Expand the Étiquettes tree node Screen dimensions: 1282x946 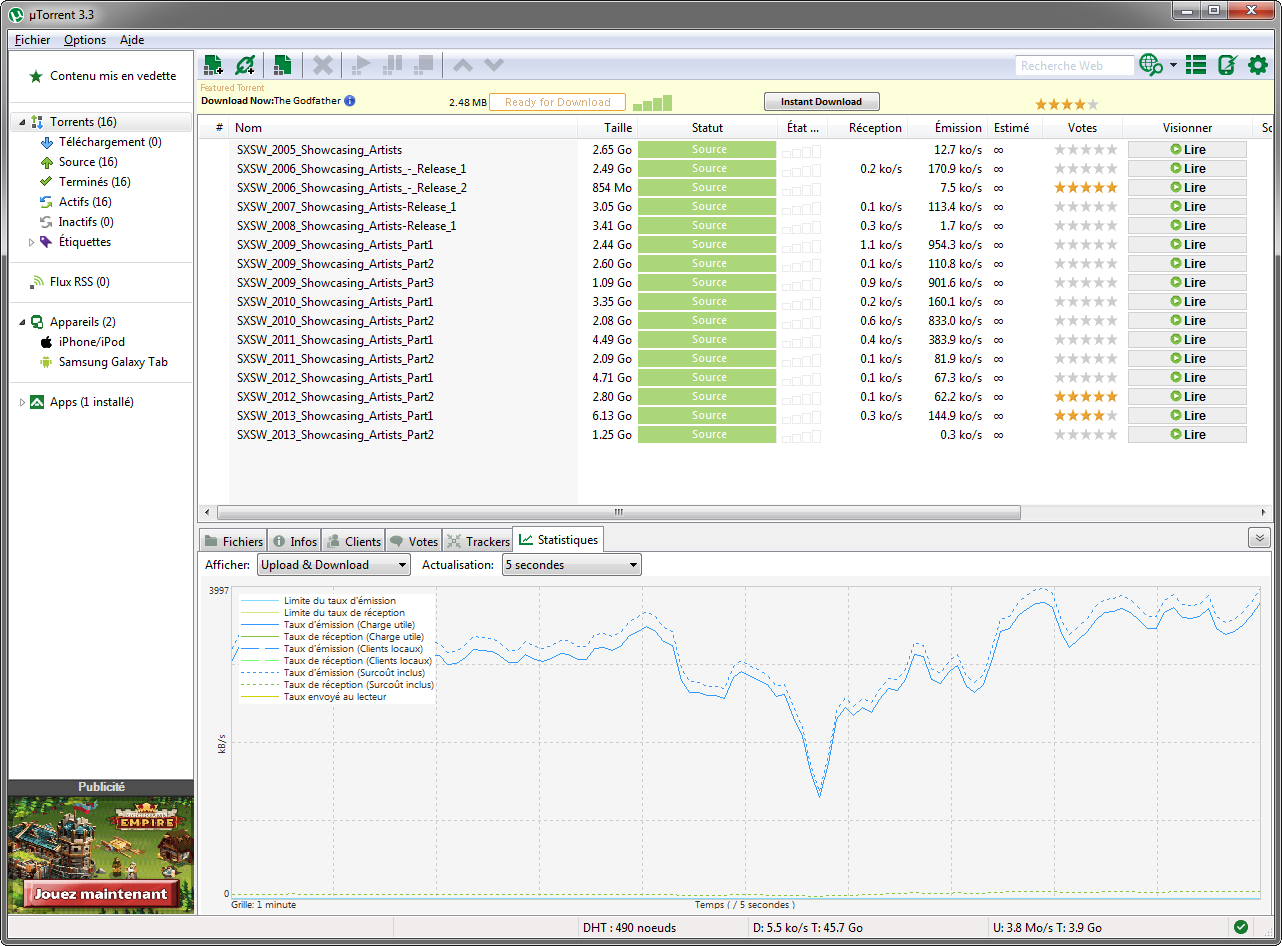31,242
